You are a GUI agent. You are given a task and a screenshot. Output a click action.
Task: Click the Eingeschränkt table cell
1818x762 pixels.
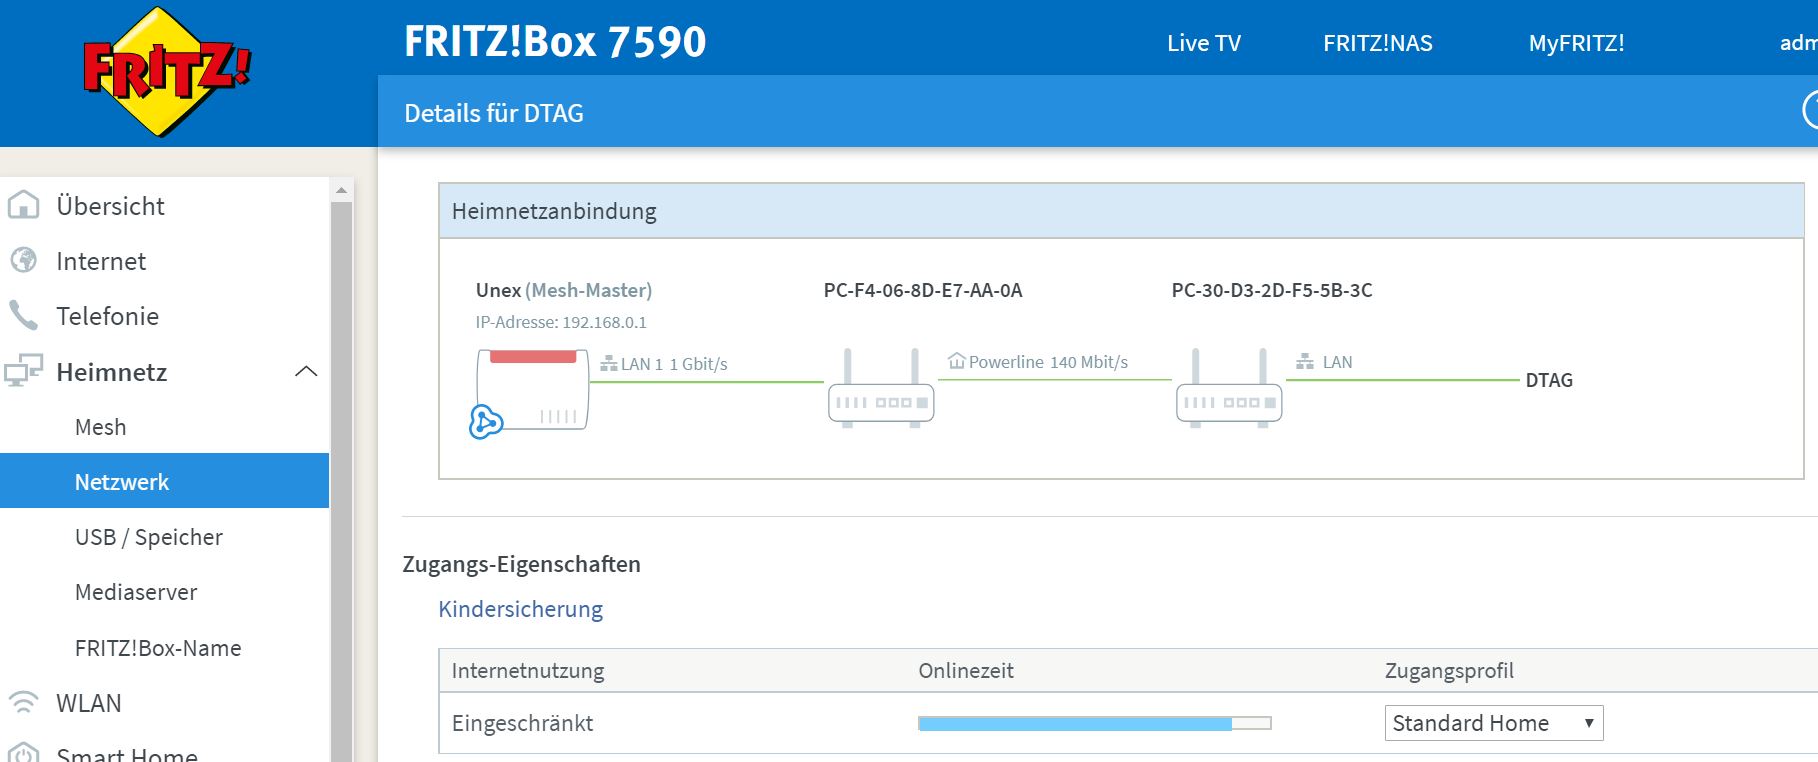522,723
